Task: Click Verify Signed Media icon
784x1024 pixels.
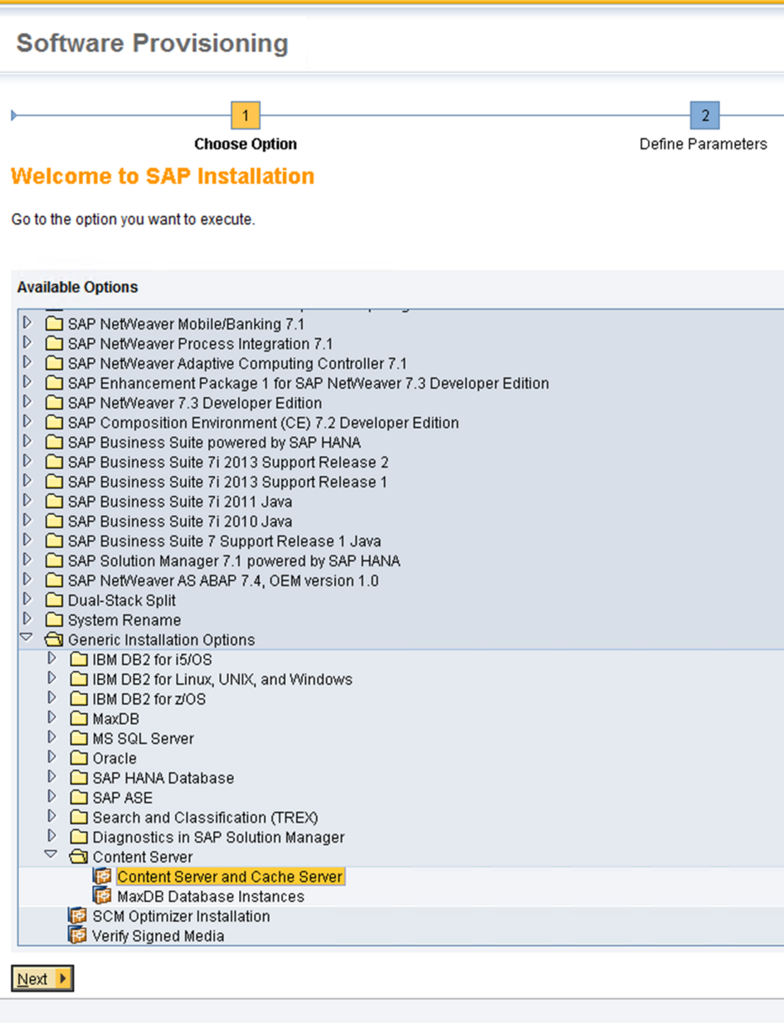Action: point(78,935)
